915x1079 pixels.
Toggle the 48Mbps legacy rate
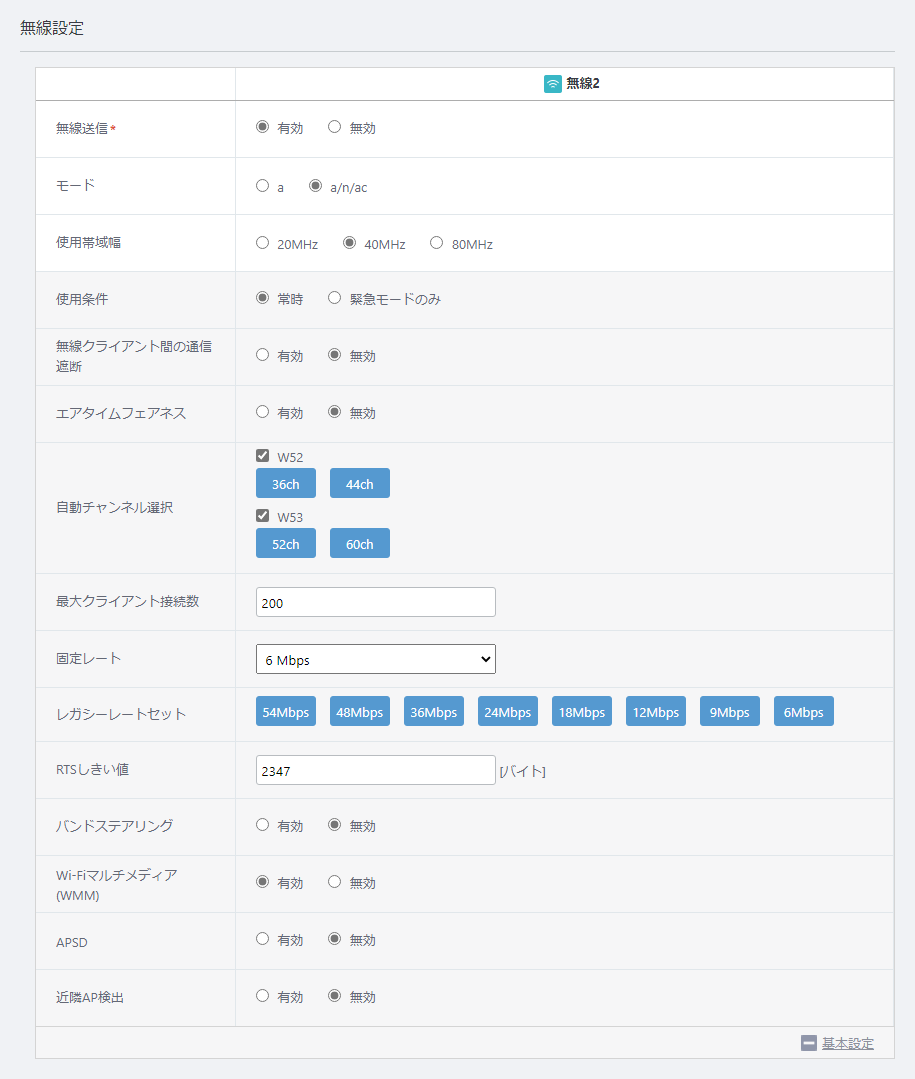[360, 712]
